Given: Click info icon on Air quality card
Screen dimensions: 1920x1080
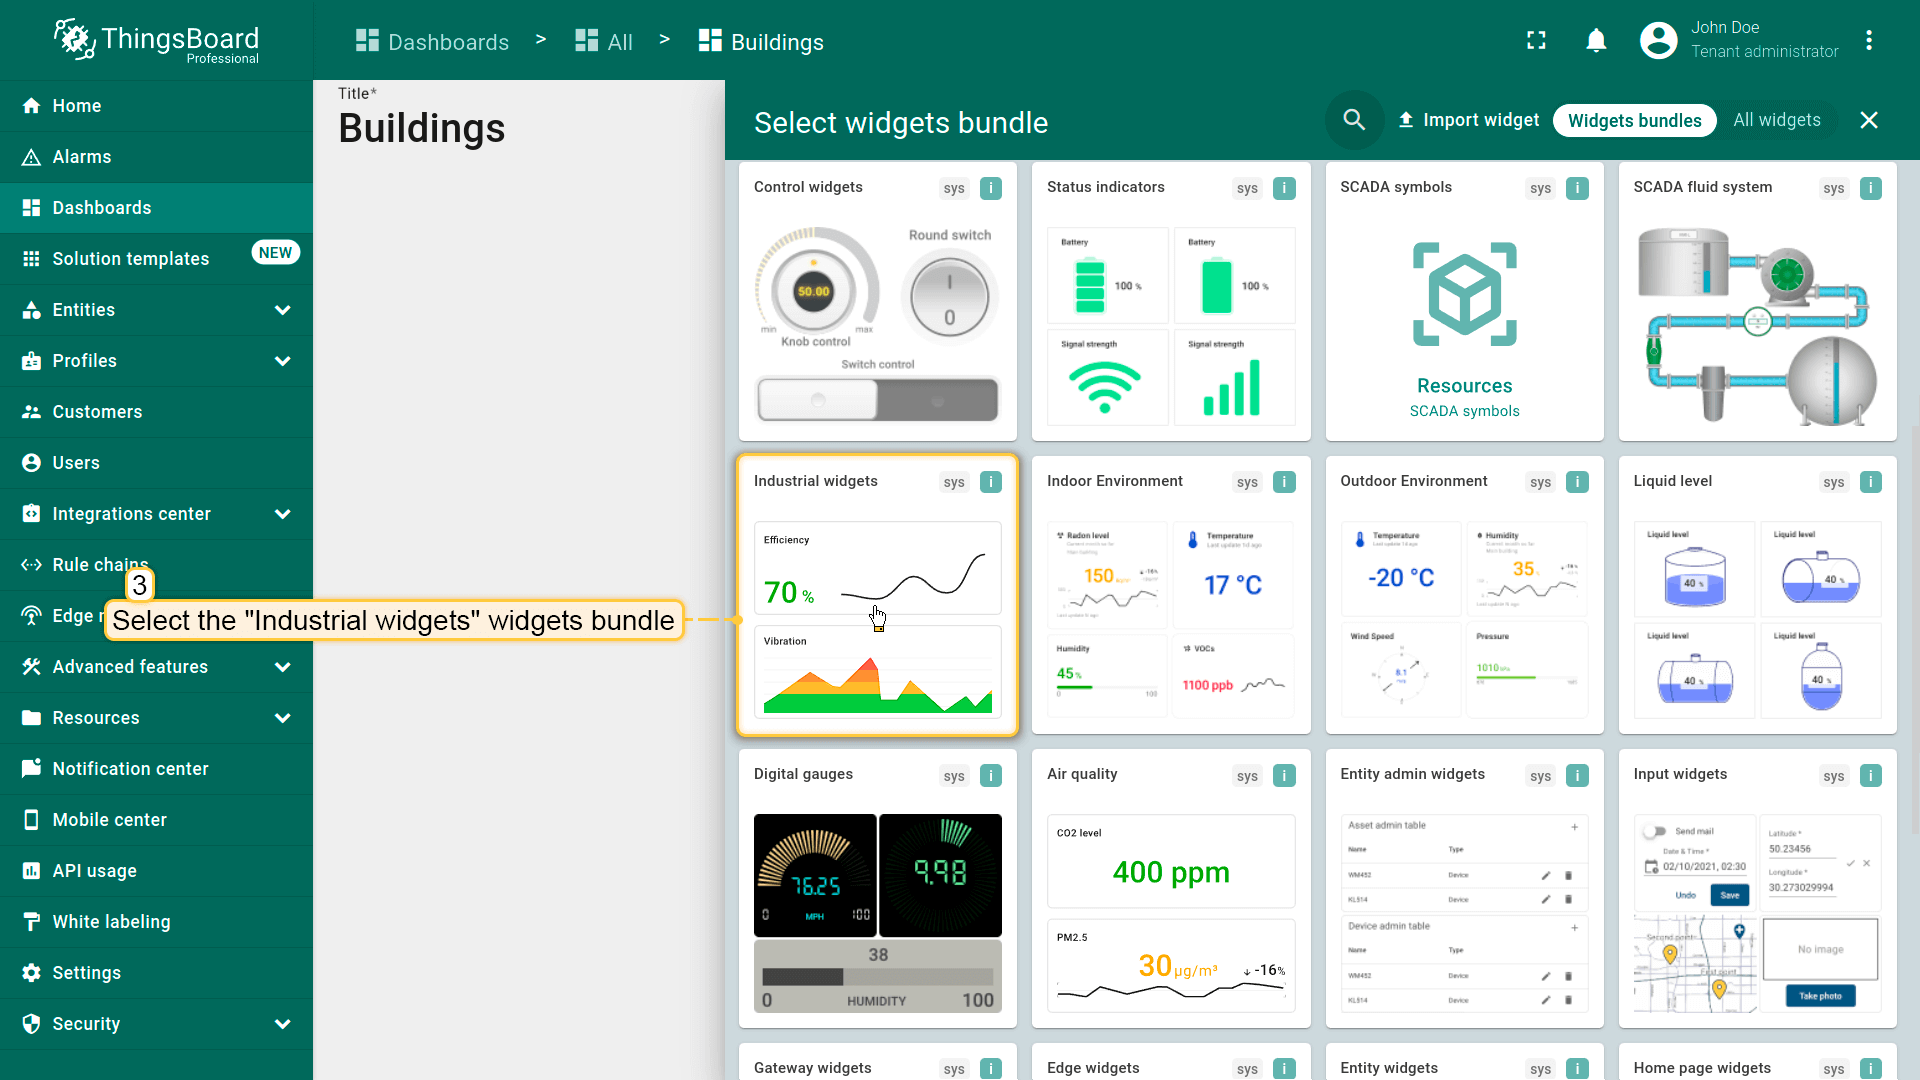Looking at the screenshot, I should (1284, 775).
